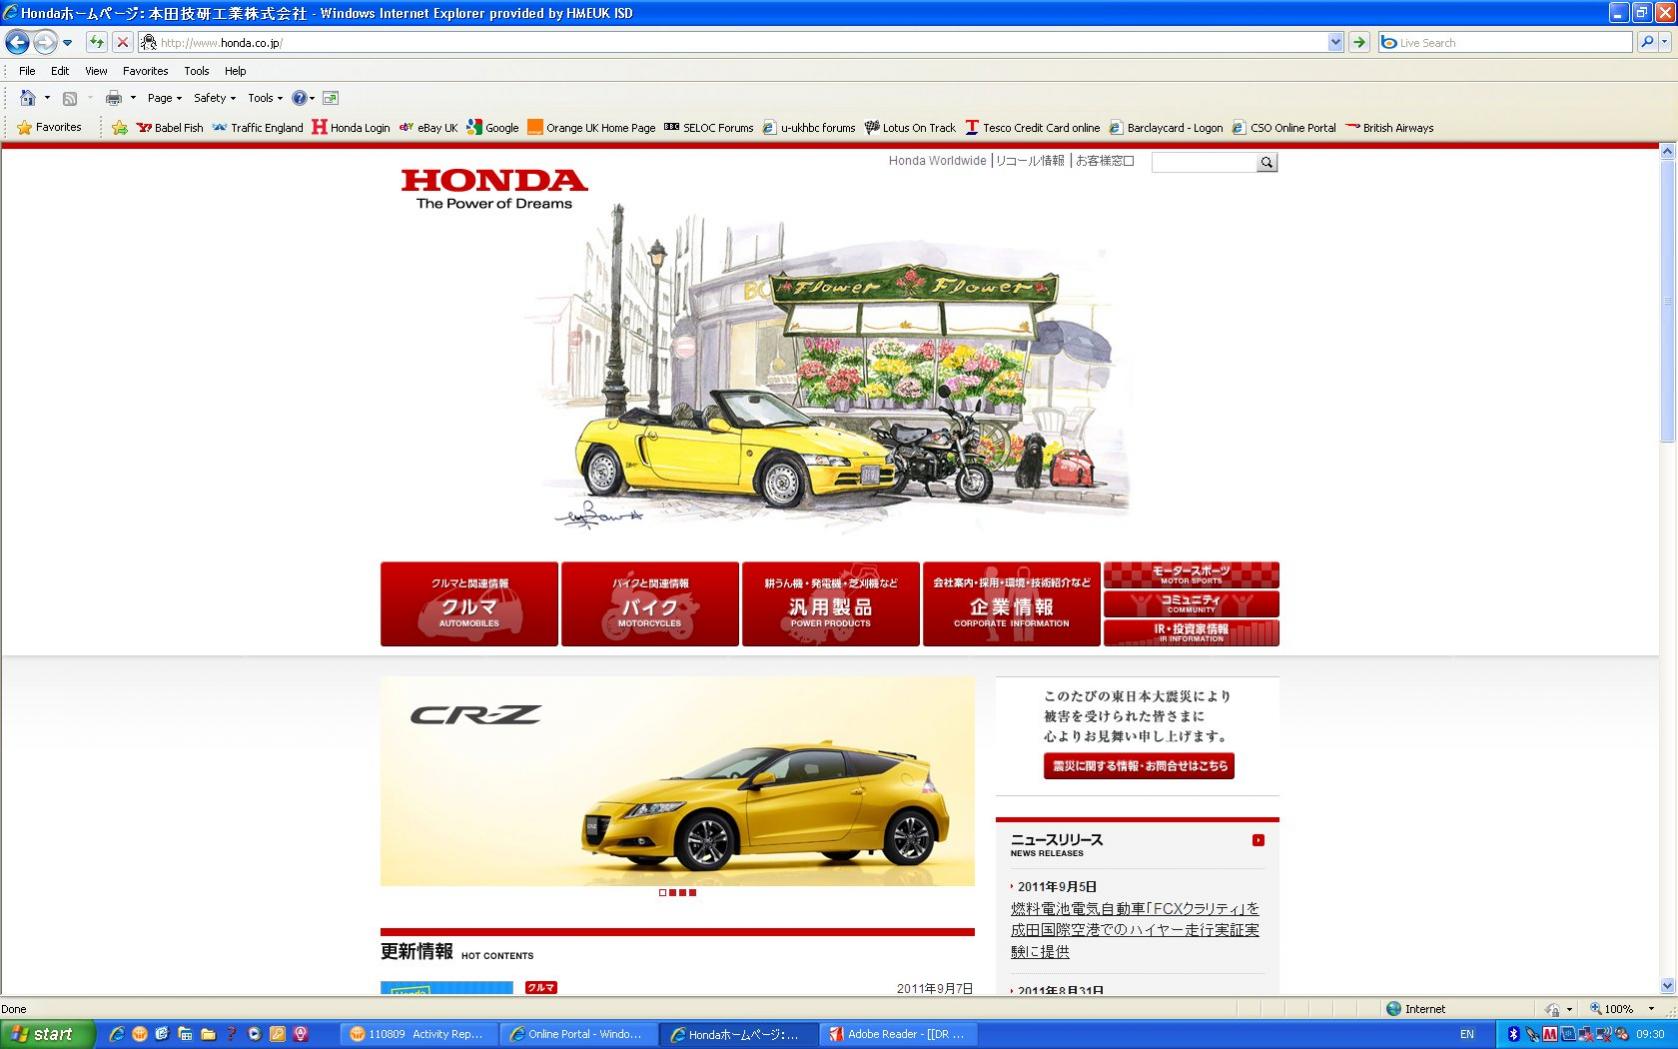Click the red AUTOMOBILES category button
The height and width of the screenshot is (1049, 1678).
pyautogui.click(x=469, y=604)
